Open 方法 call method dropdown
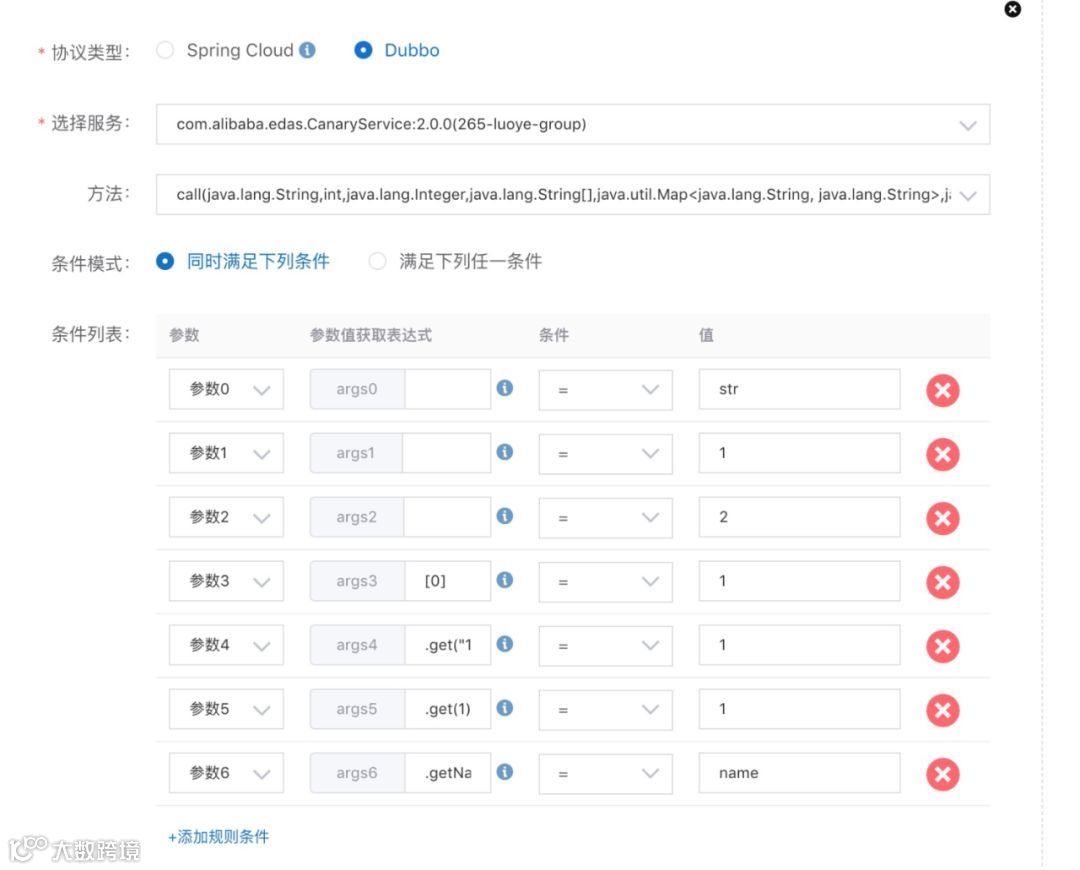This screenshot has height=870, width=1080. tap(573, 195)
